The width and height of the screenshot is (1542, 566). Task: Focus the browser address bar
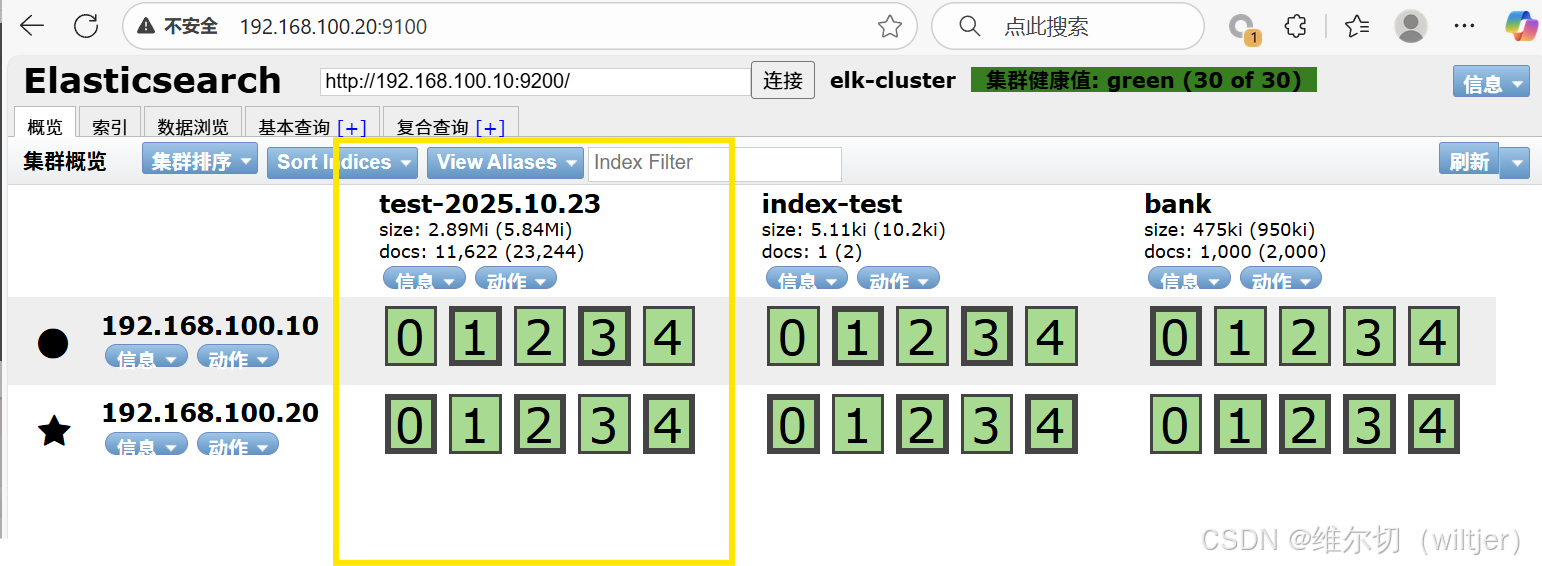[x=520, y=27]
